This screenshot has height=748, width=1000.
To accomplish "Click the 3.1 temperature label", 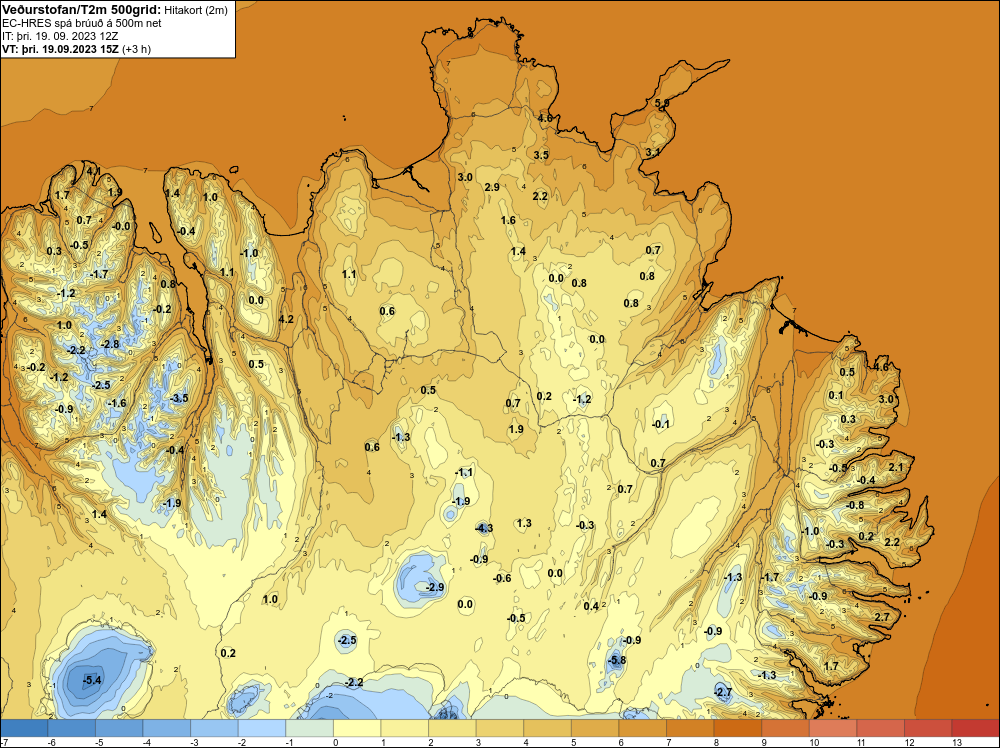I will (x=652, y=152).
